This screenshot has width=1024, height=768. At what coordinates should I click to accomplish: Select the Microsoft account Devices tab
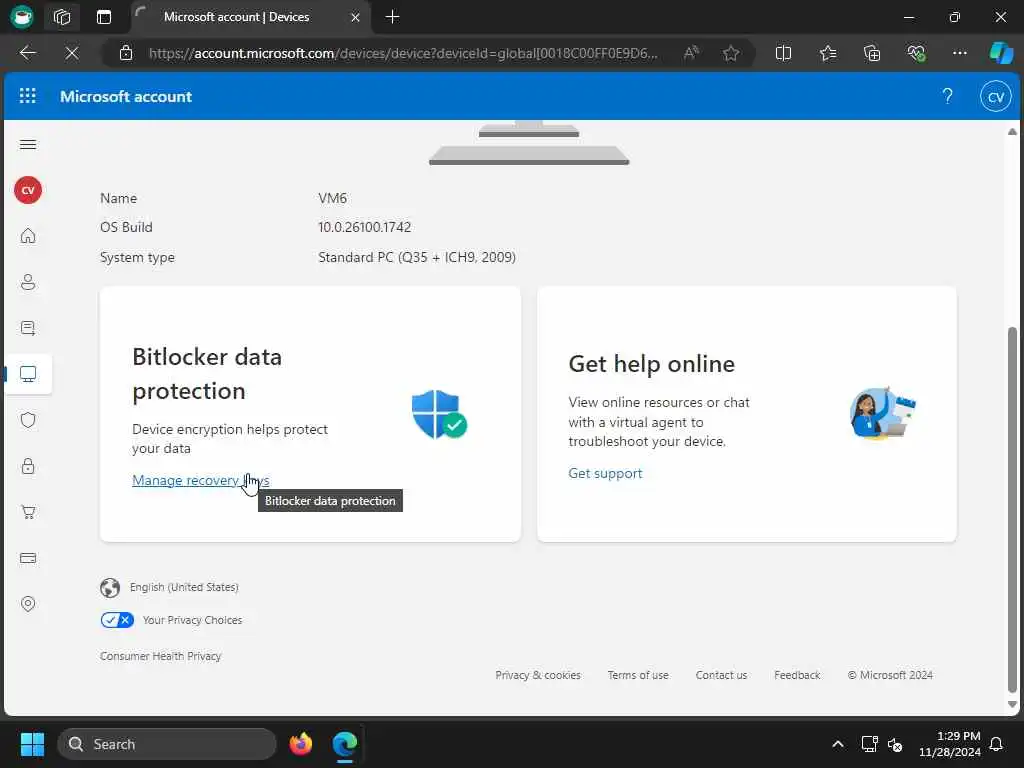[x=236, y=17]
